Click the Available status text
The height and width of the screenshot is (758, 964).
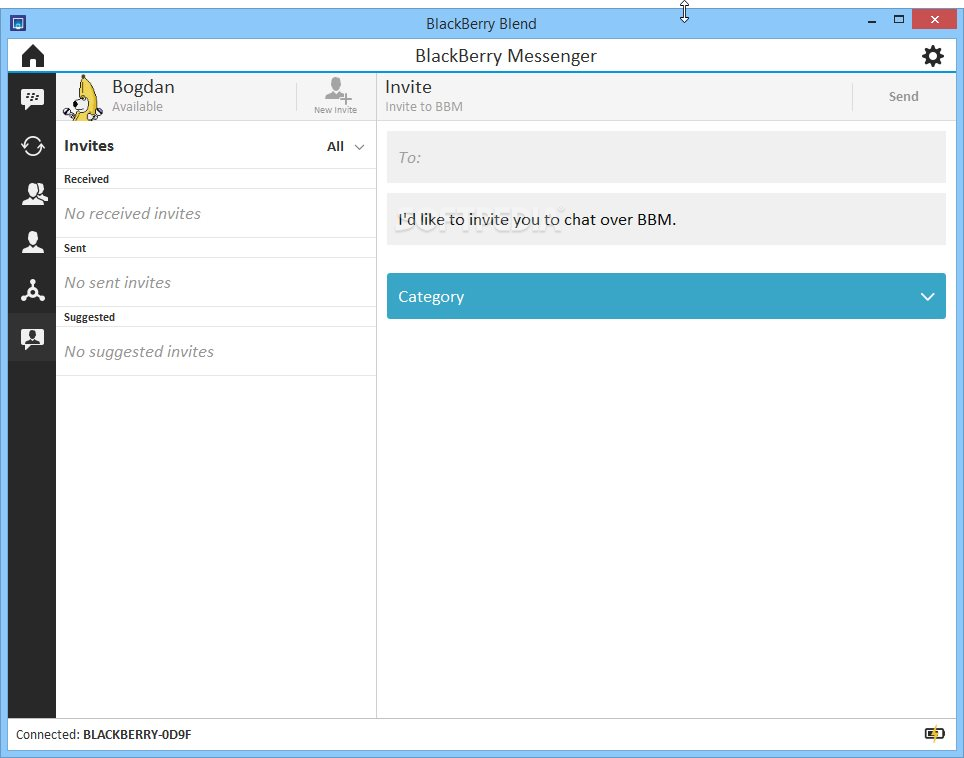137,106
